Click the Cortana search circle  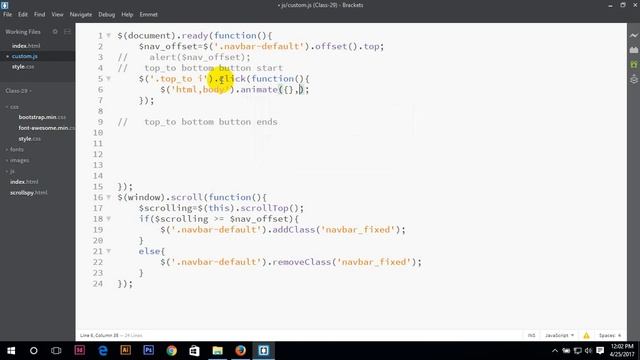coord(33,351)
